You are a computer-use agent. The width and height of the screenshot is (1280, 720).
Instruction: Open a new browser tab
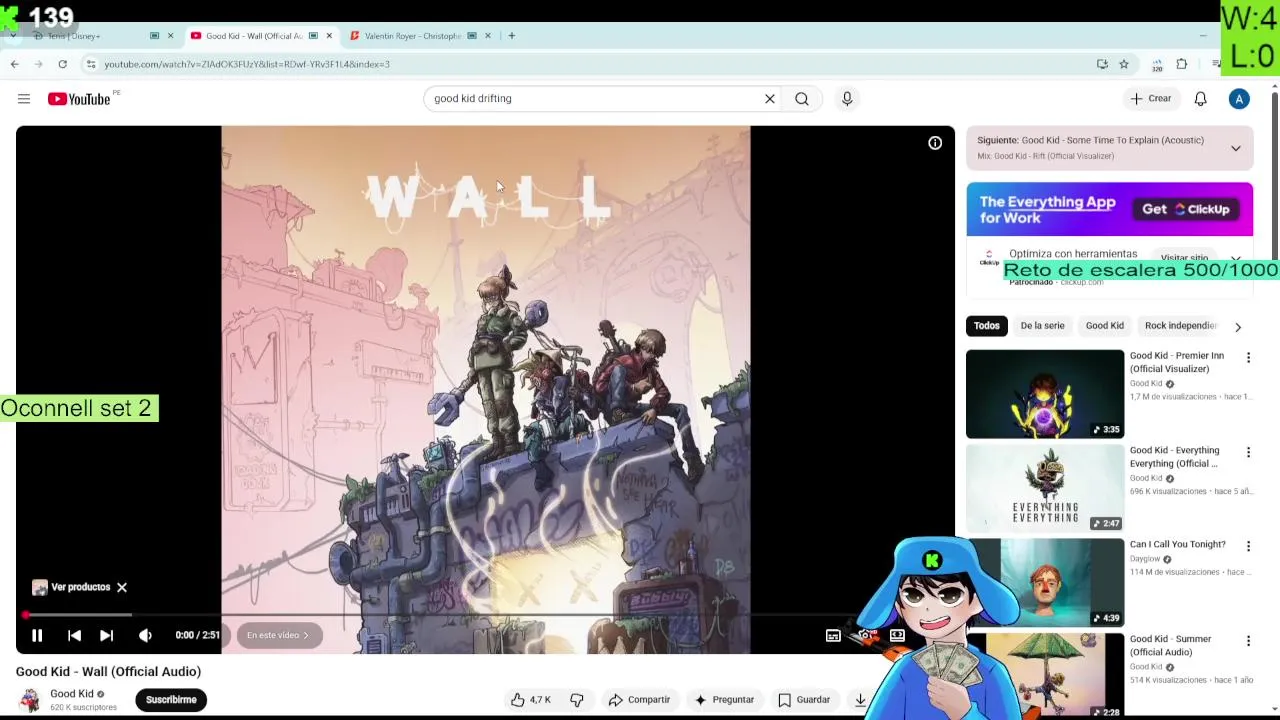click(x=511, y=36)
